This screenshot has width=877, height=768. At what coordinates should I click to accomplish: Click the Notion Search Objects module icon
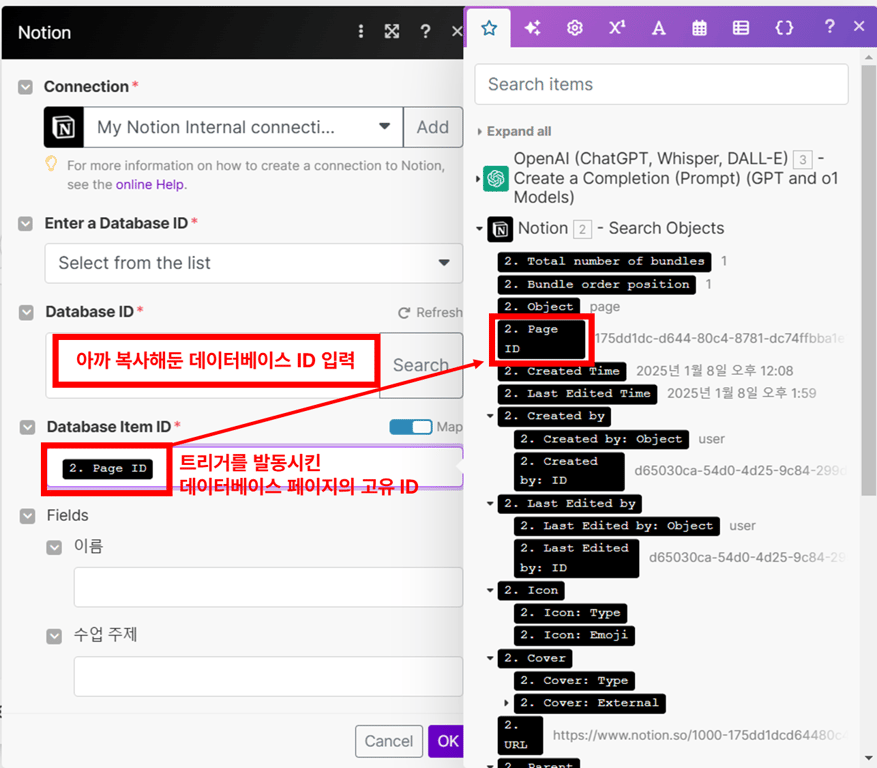(x=500, y=229)
